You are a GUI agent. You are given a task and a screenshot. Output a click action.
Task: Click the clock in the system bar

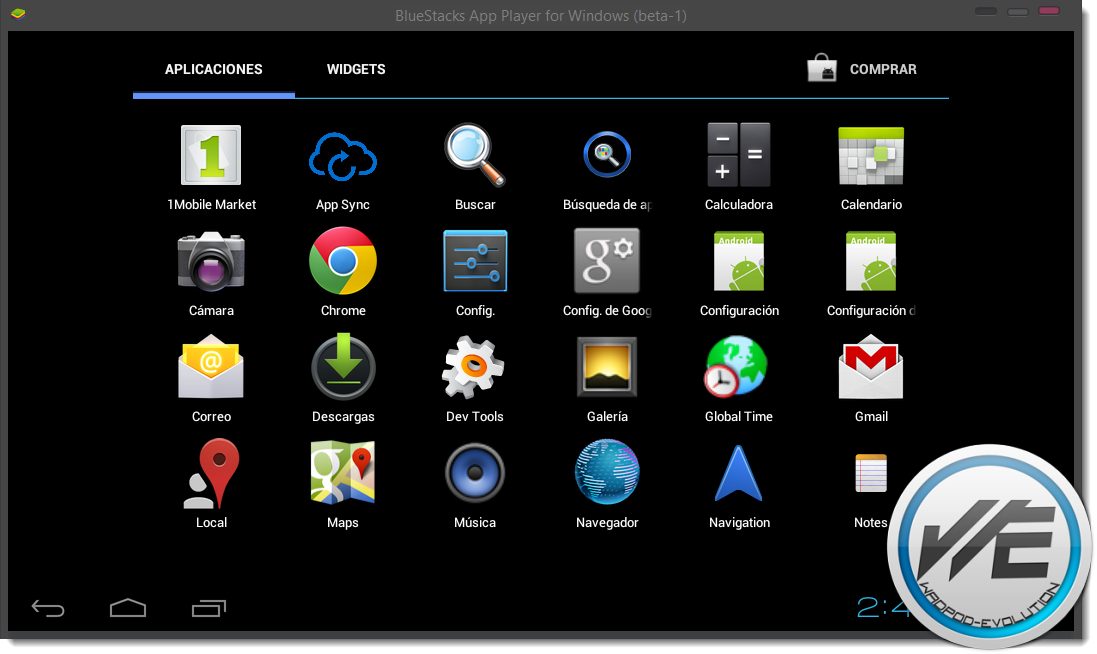pyautogui.click(x=883, y=607)
